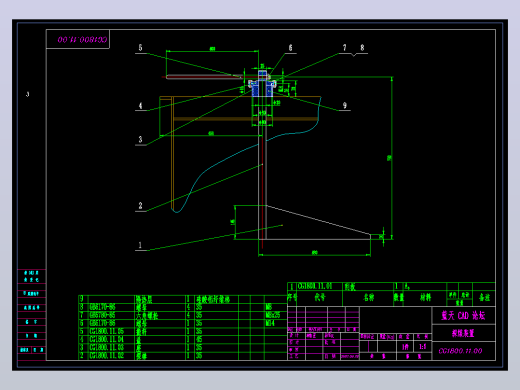
Task: Click balloon number 1 callout
Action: [x=140, y=246]
